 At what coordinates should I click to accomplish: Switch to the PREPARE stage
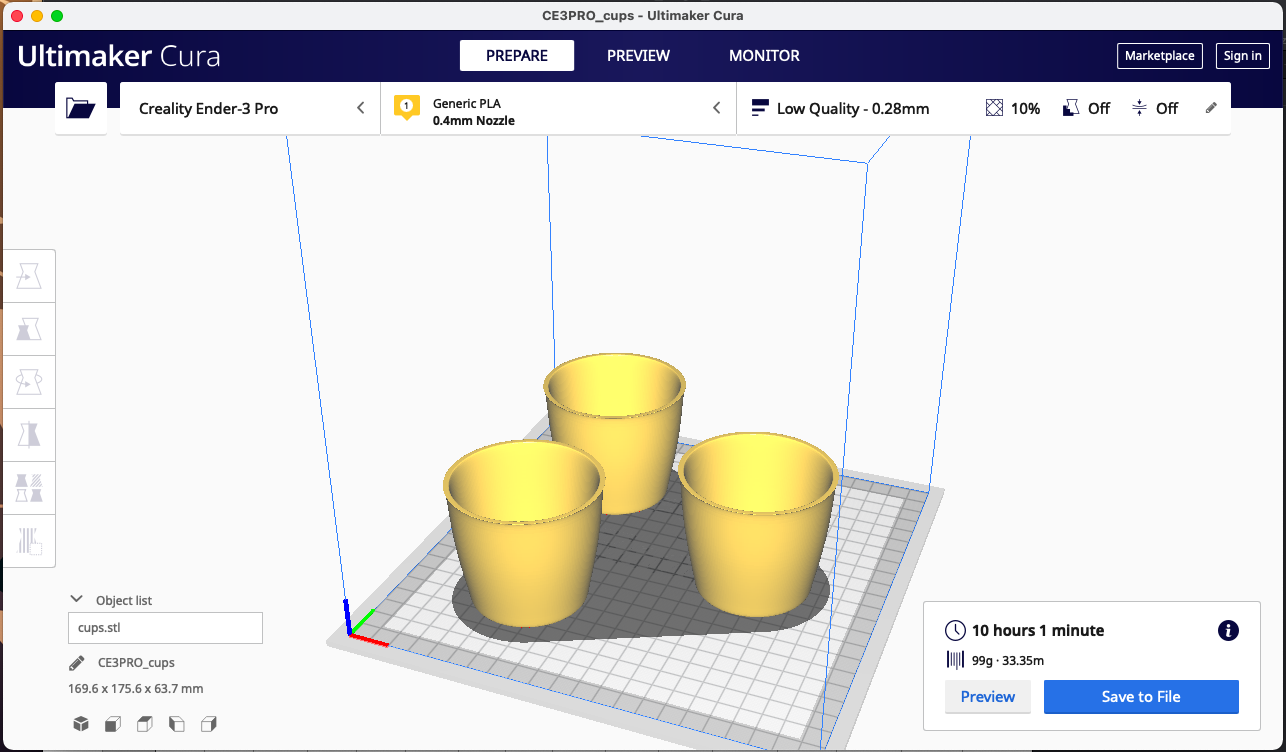click(x=517, y=56)
